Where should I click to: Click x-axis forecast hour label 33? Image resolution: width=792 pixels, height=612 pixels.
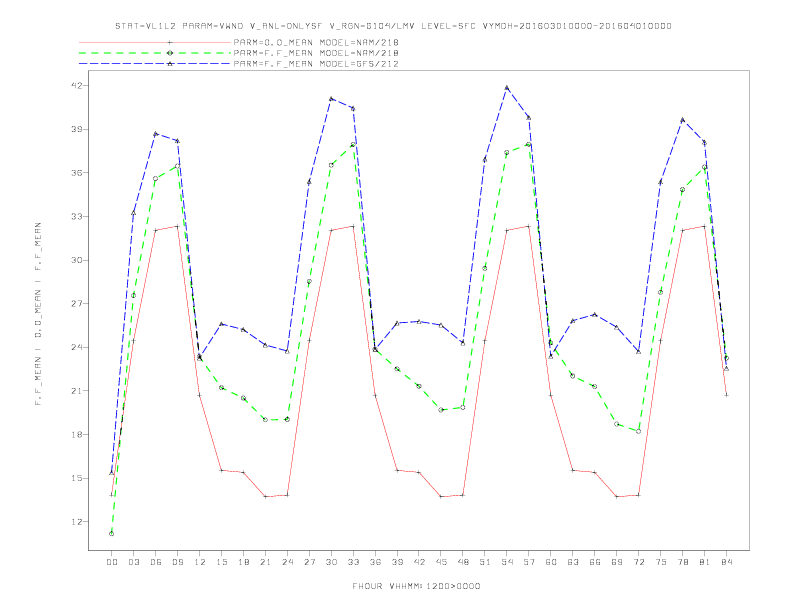click(x=353, y=562)
